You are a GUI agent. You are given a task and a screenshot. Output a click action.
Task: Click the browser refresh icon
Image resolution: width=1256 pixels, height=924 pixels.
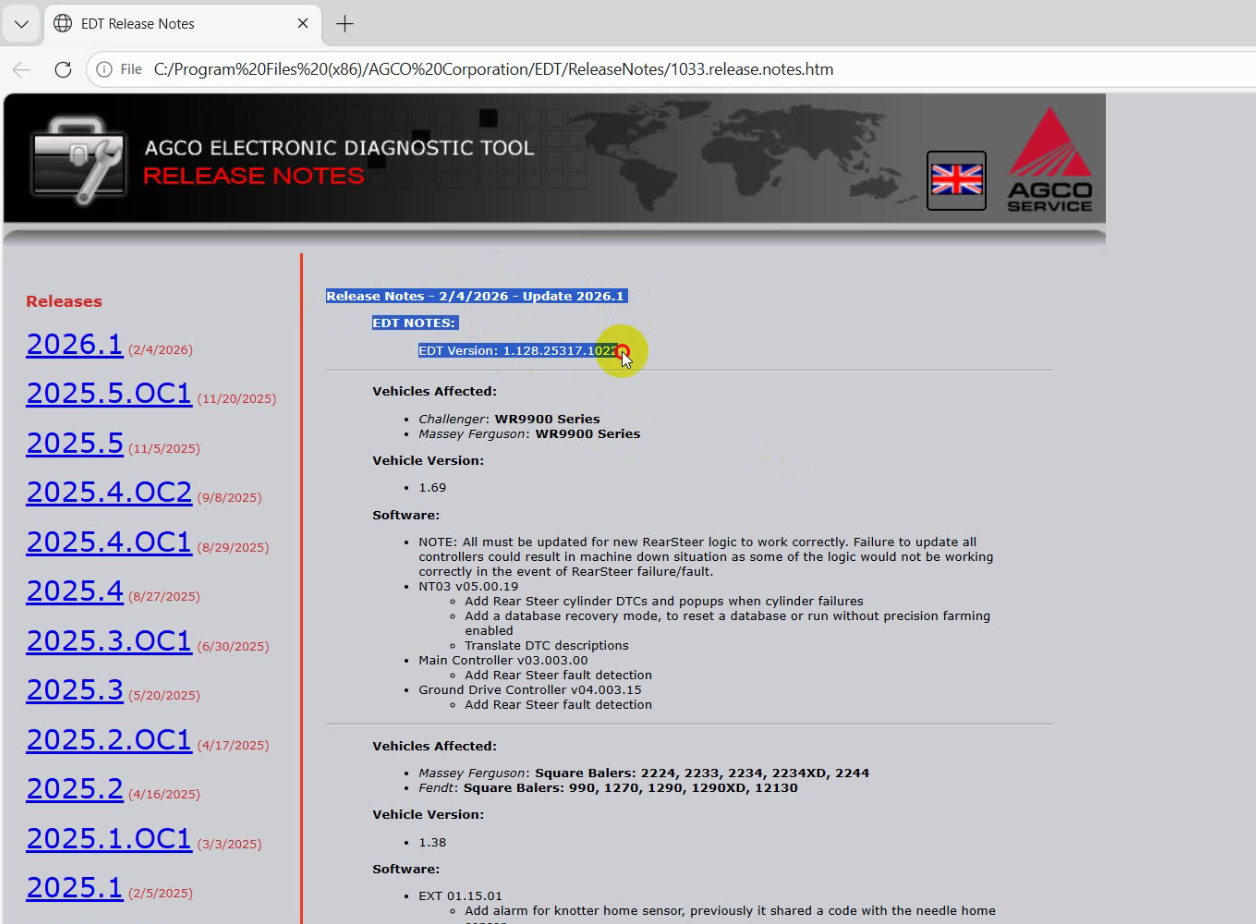pyautogui.click(x=62, y=70)
